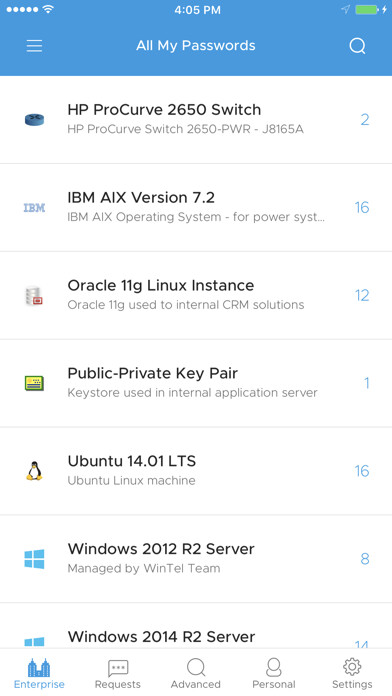Open Windows 2014 R2 Server entry
The image size is (392, 696).
pyautogui.click(x=196, y=626)
